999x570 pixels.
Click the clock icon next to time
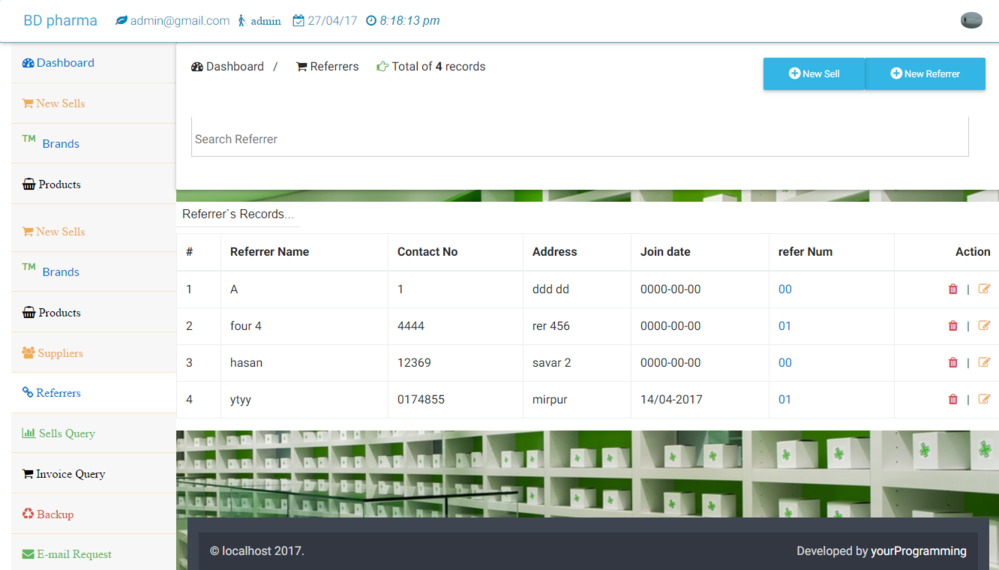(371, 21)
